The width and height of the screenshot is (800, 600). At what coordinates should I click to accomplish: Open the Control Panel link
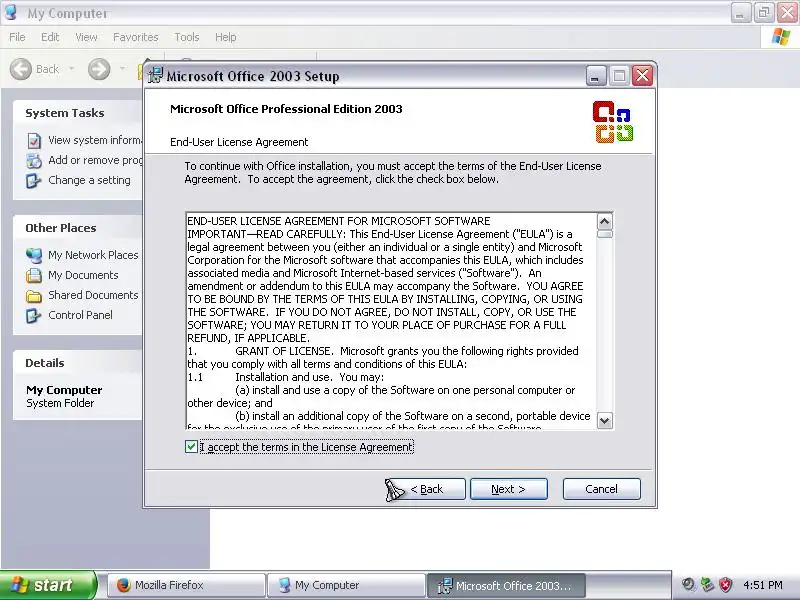[81, 315]
